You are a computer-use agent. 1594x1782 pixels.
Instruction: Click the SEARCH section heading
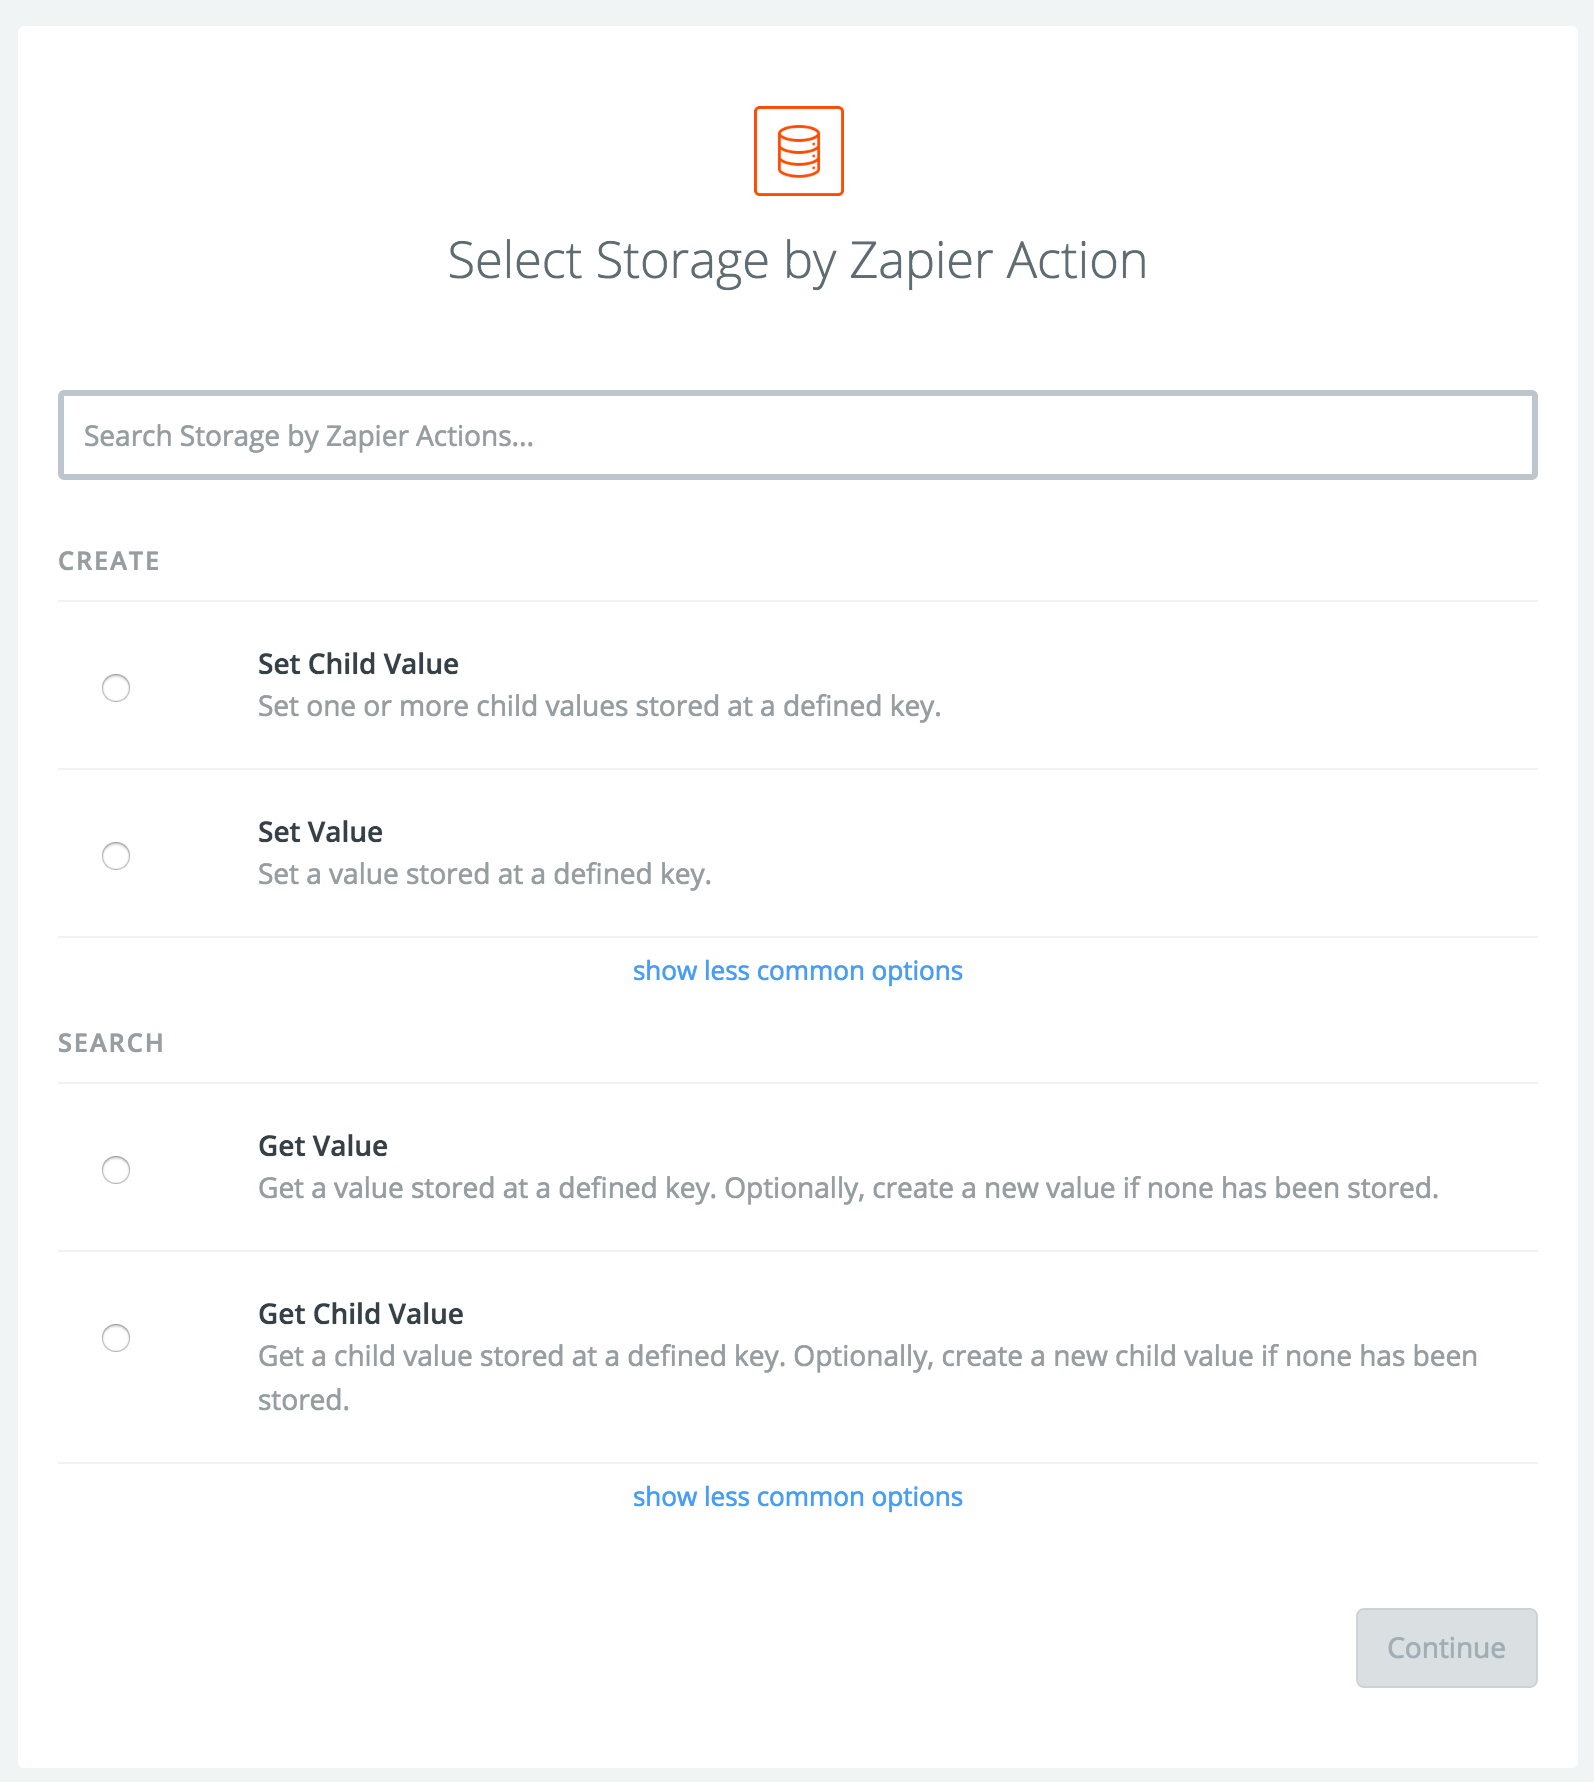(110, 1043)
